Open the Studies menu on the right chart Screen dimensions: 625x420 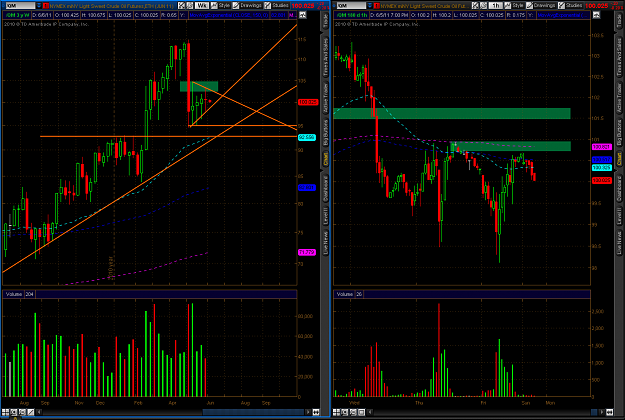[570, 6]
